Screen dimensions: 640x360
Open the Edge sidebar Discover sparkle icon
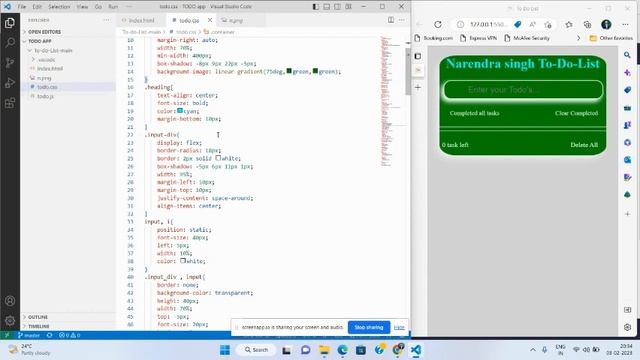(627, 73)
